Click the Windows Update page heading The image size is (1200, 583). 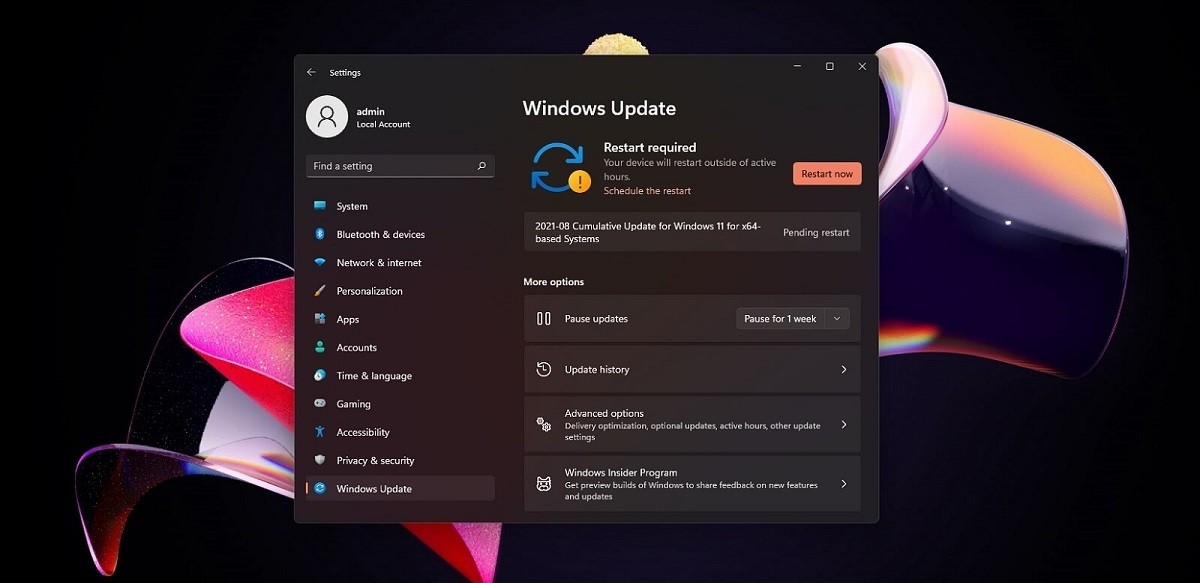click(599, 108)
